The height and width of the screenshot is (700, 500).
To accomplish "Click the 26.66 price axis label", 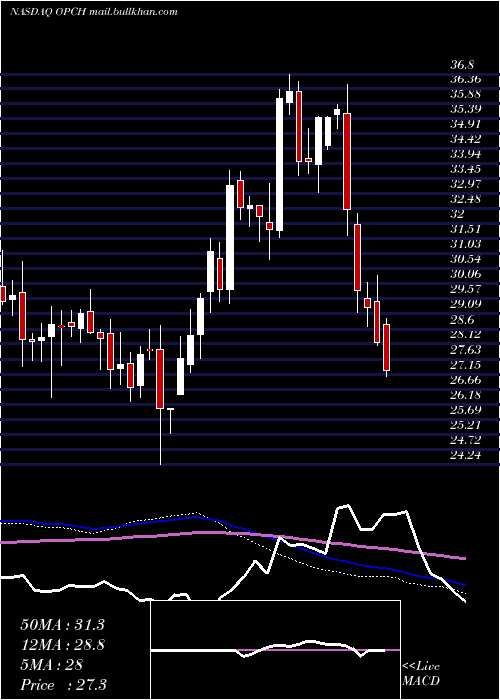I will click(466, 380).
